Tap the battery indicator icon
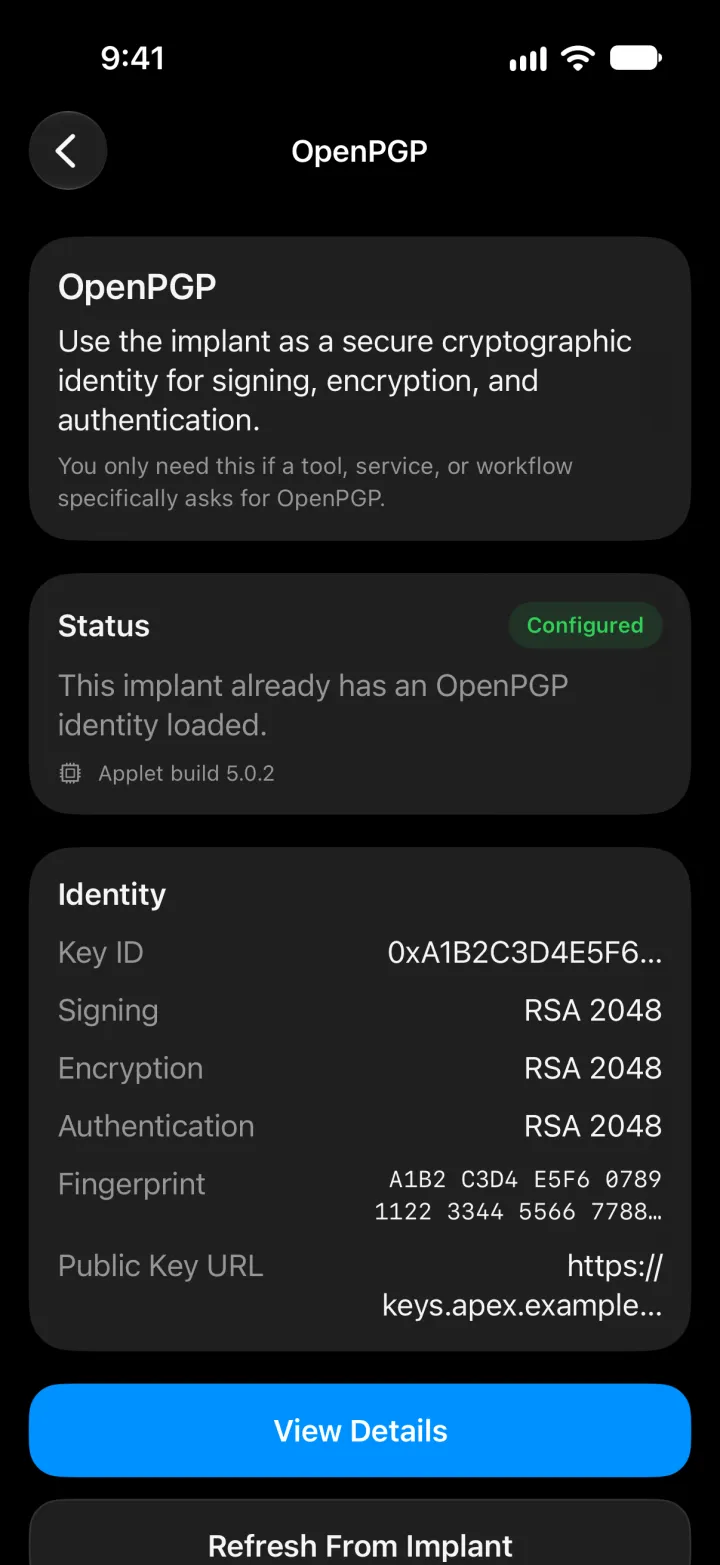Screen dimensions: 720x1565 pos(636,58)
